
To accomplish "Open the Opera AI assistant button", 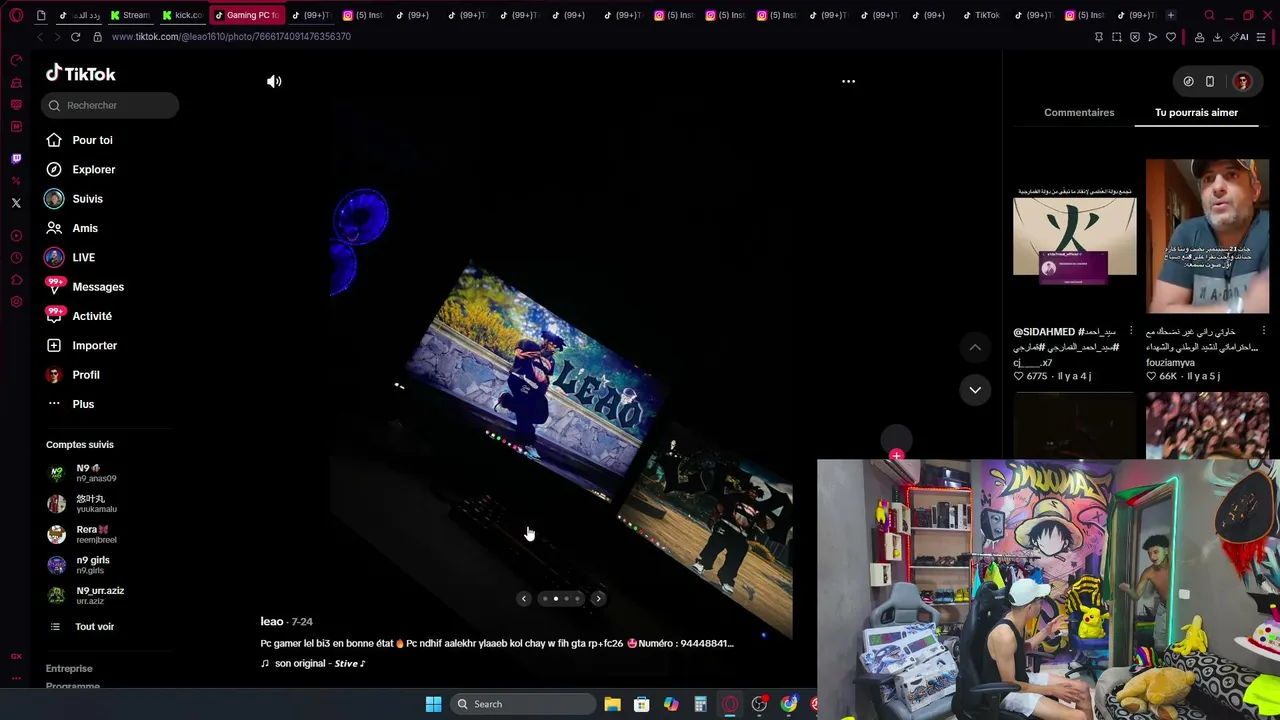I will point(1241,37).
